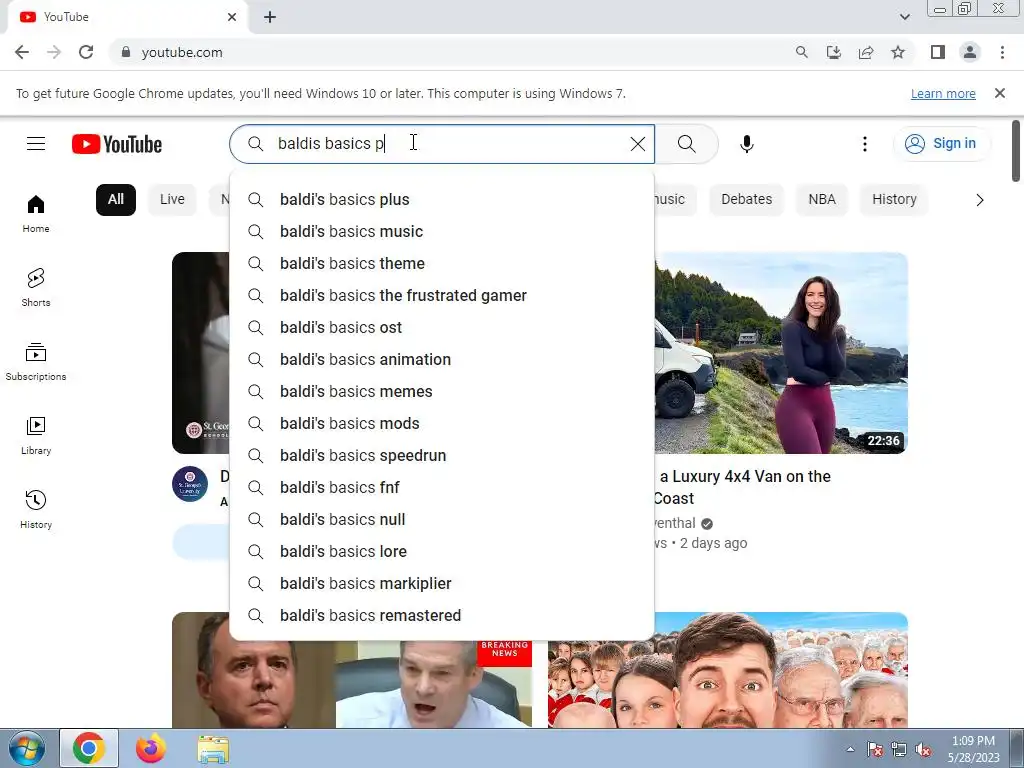Open the taskbar clock and date
The height and width of the screenshot is (768, 1024).
pos(973,749)
